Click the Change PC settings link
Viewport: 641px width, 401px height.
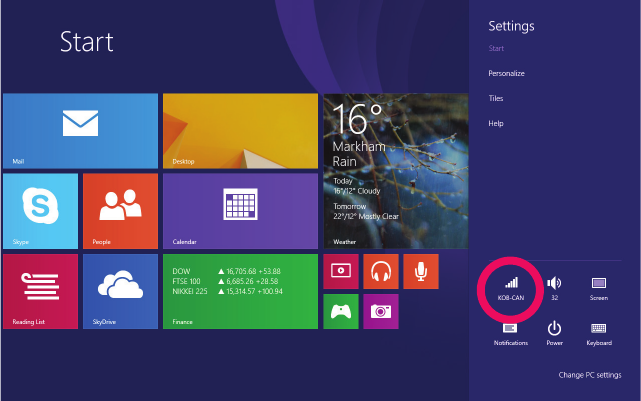[x=590, y=375]
